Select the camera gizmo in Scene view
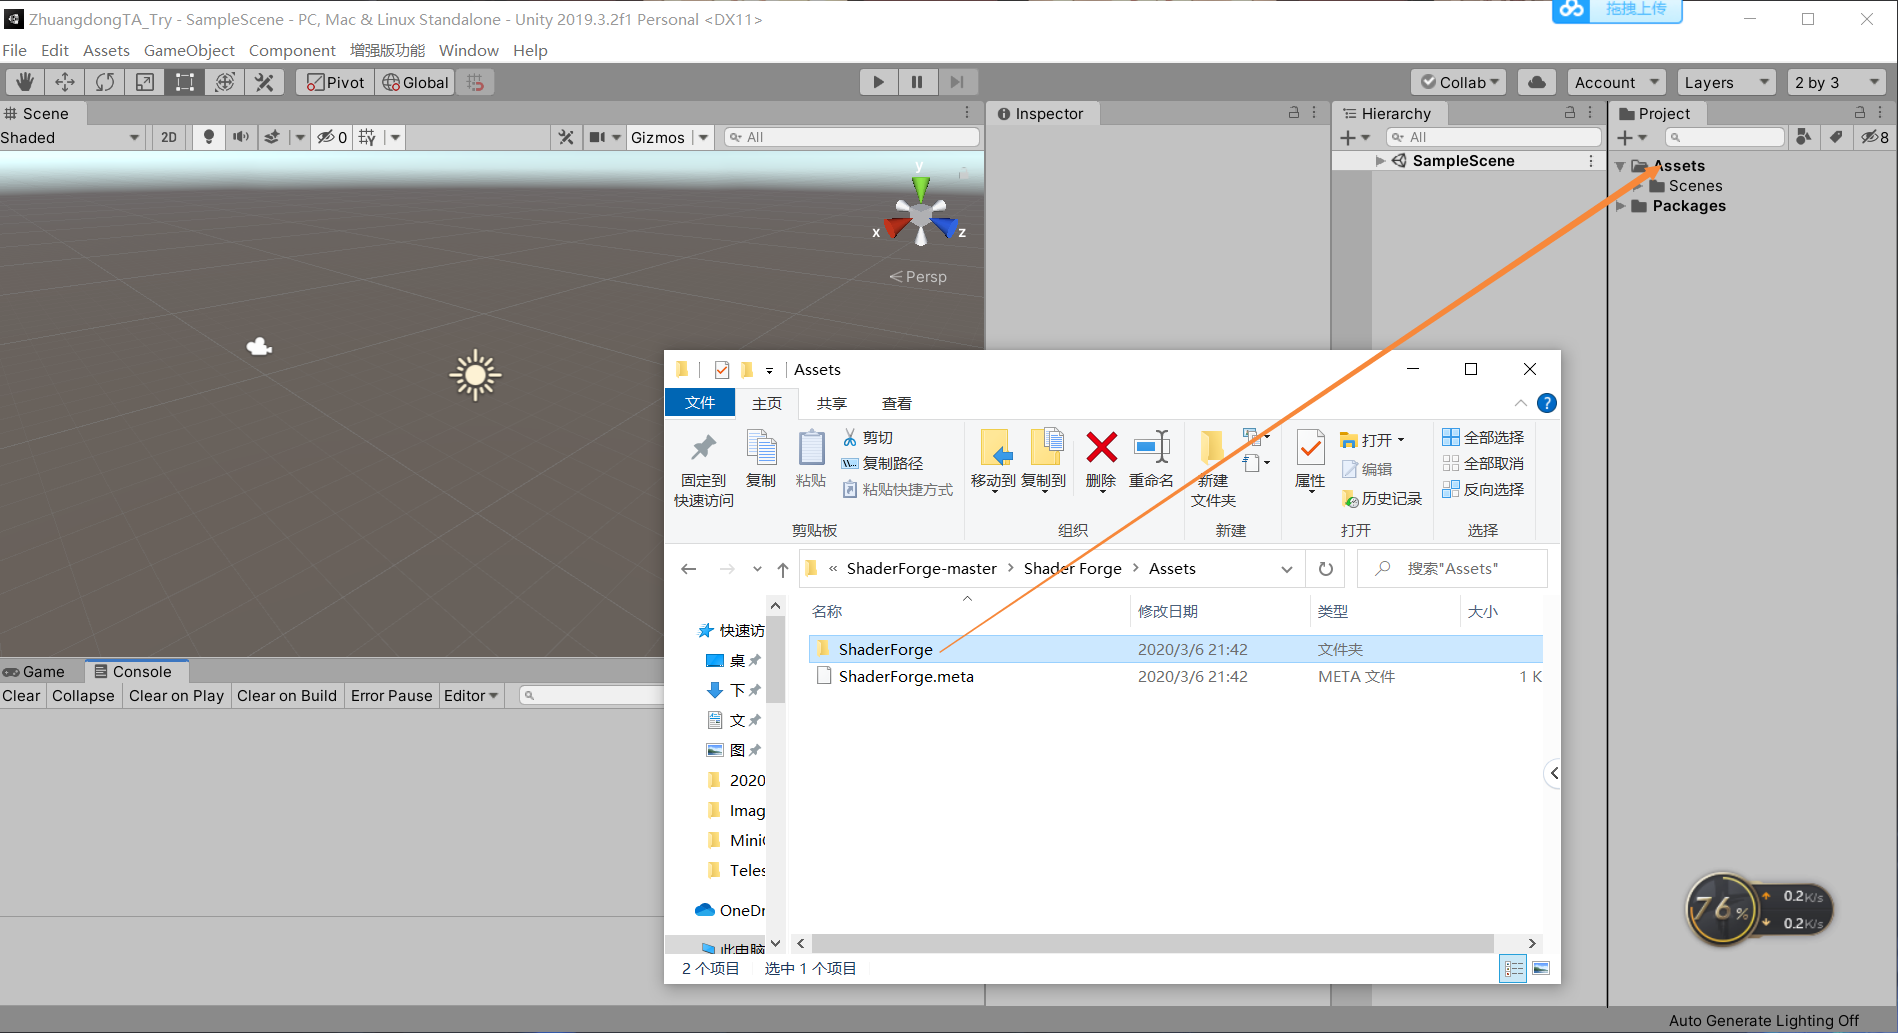This screenshot has width=1898, height=1033. [x=260, y=346]
